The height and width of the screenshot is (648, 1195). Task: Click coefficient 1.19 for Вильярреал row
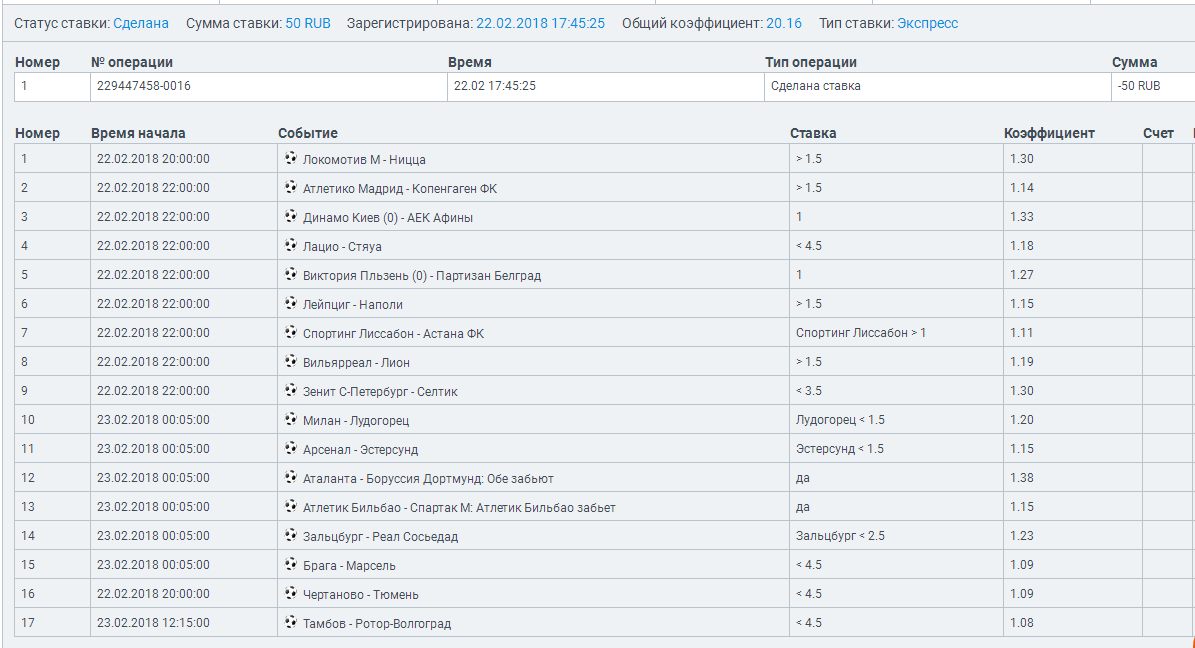1022,362
